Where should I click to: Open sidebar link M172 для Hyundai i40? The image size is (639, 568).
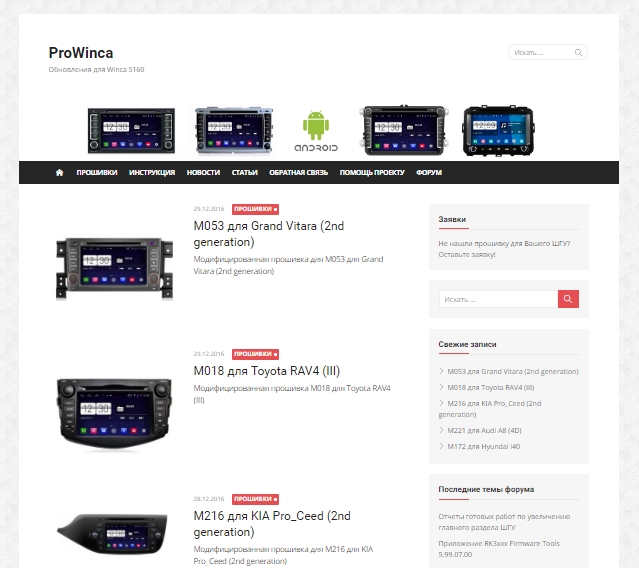point(483,447)
